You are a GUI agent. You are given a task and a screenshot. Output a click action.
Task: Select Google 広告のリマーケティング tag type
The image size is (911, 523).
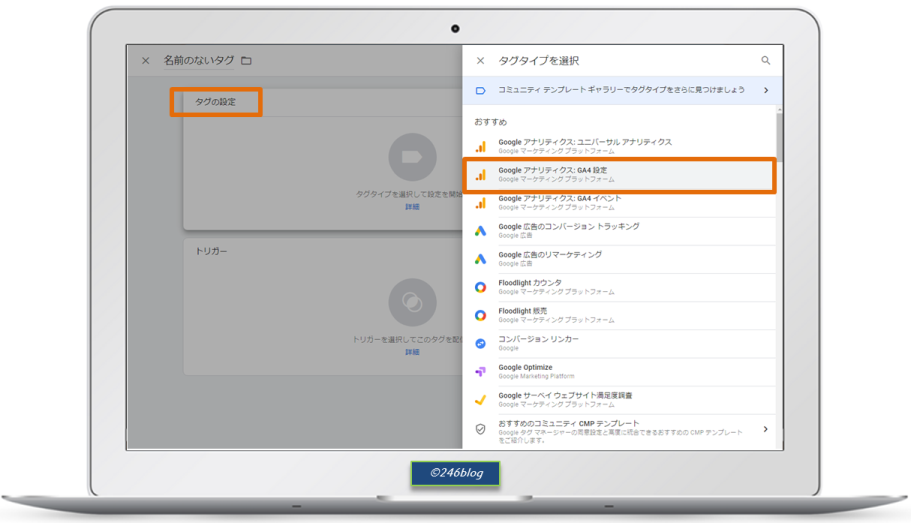tap(619, 259)
